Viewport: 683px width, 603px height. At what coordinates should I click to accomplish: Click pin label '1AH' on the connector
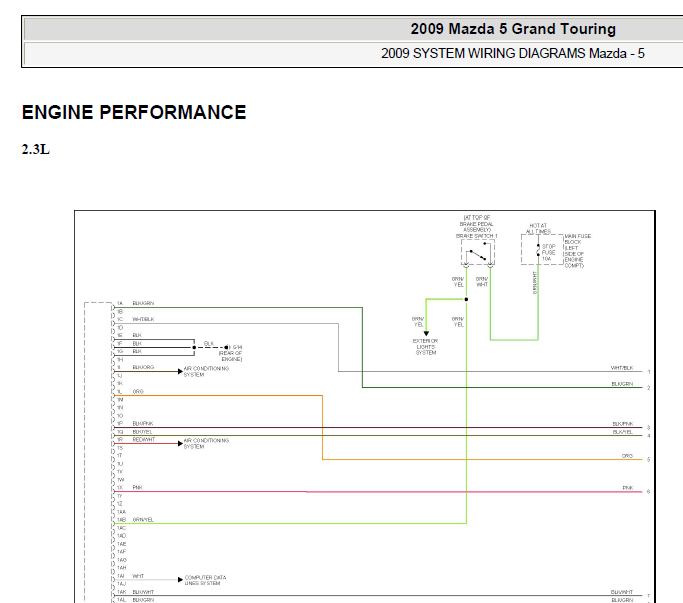point(122,568)
